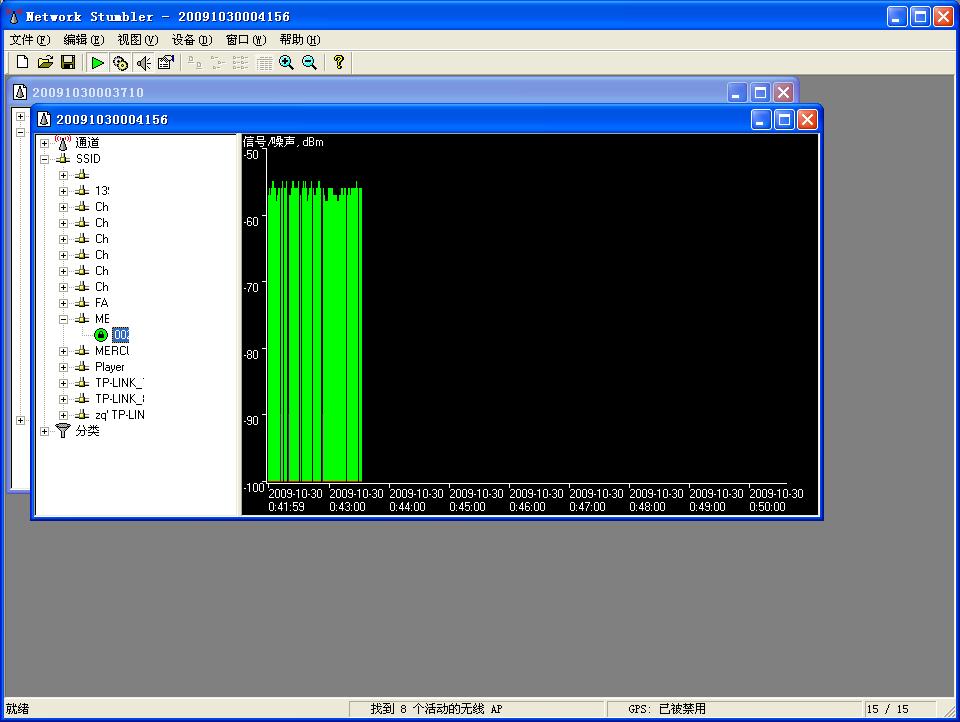The width and height of the screenshot is (960, 722).
Task: Toggle auto-configure with the gears icon
Action: (x=121, y=62)
